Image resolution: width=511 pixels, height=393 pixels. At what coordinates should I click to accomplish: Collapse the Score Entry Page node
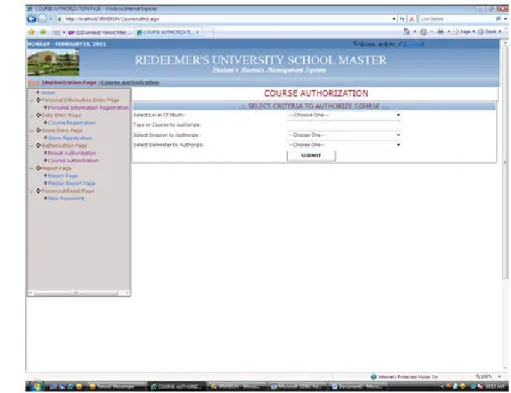click(x=32, y=130)
